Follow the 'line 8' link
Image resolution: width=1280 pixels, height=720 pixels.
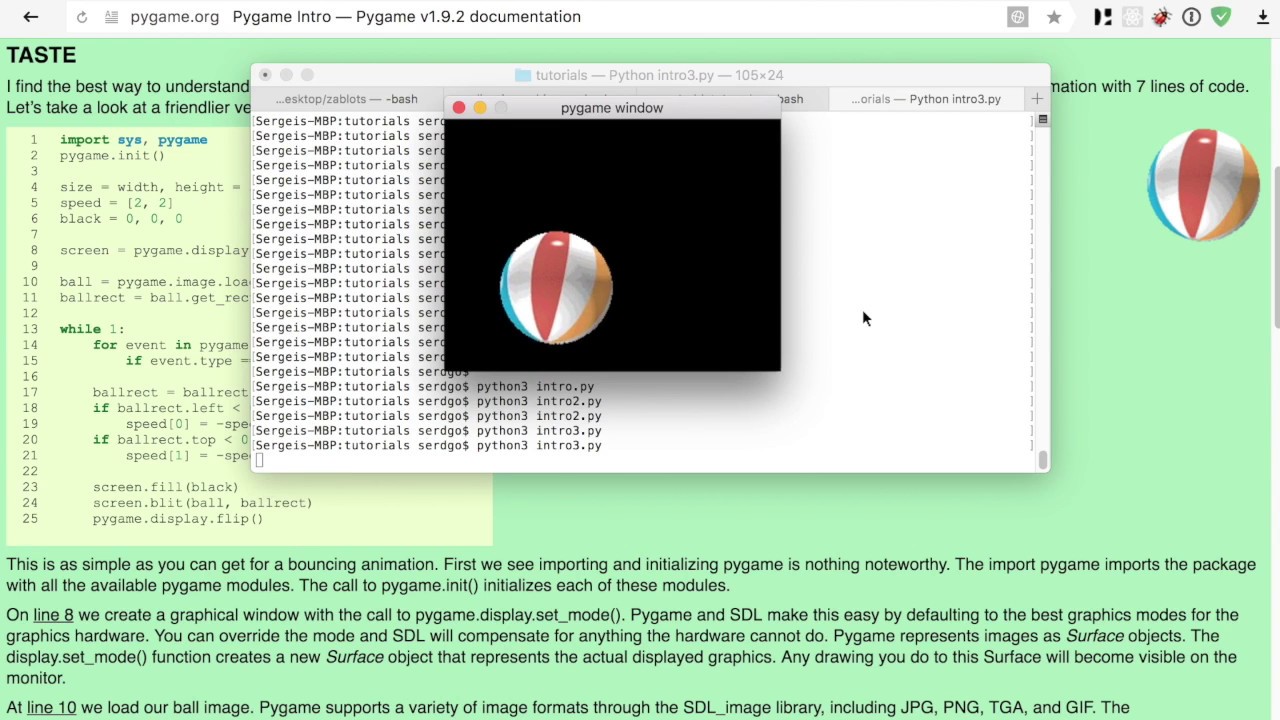[53, 615]
